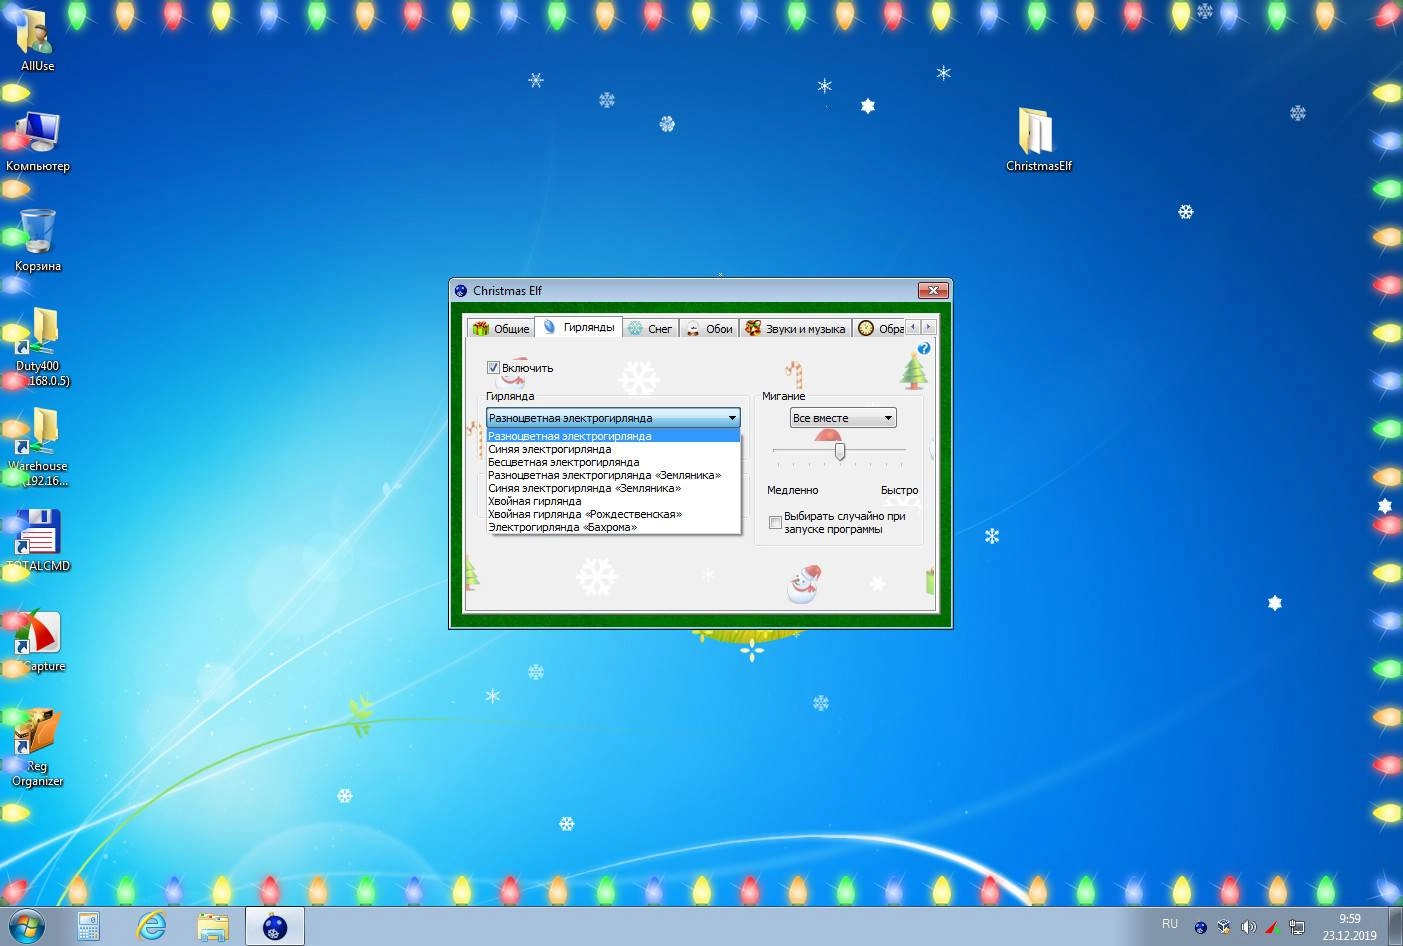Choose Синяя электрогирлянда «Земляника»
The height and width of the screenshot is (946, 1403).
pos(613,488)
